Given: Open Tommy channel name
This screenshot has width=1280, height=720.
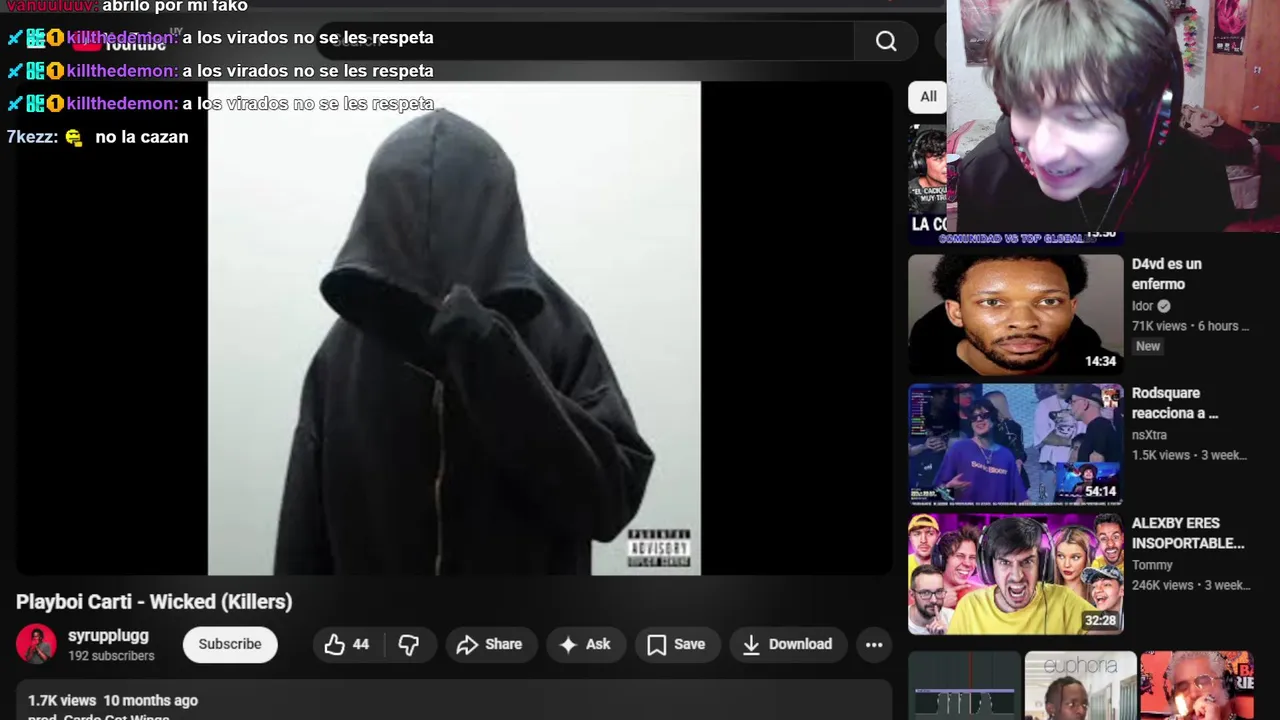Looking at the screenshot, I should pyautogui.click(x=1152, y=565).
